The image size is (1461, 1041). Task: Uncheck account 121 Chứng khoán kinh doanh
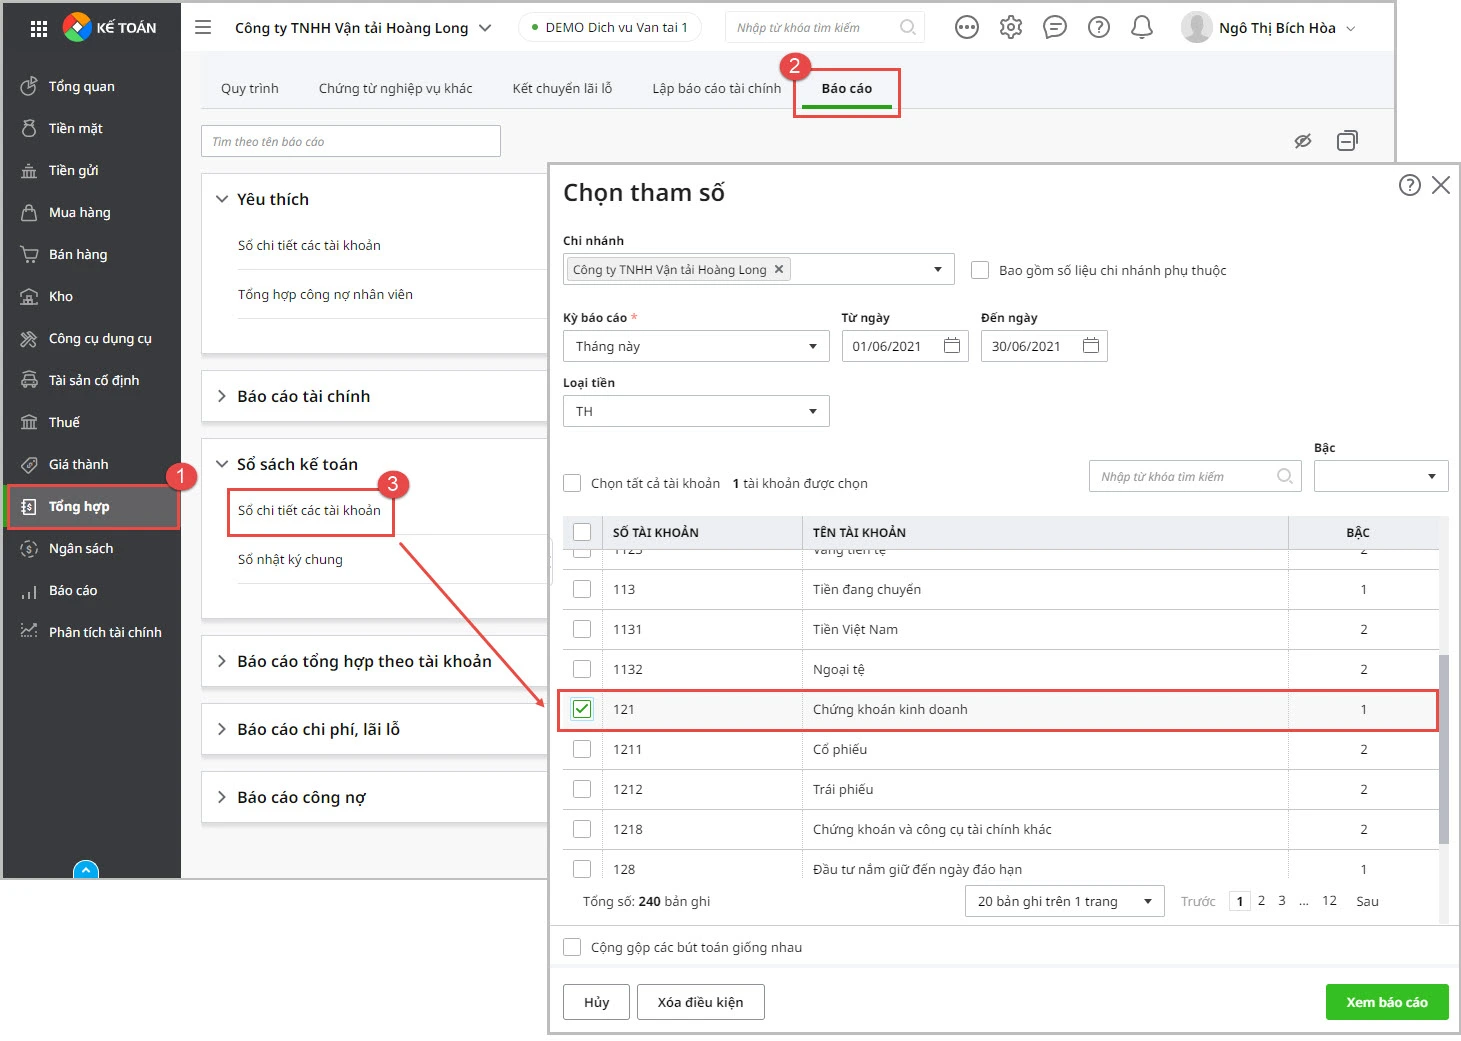click(582, 709)
